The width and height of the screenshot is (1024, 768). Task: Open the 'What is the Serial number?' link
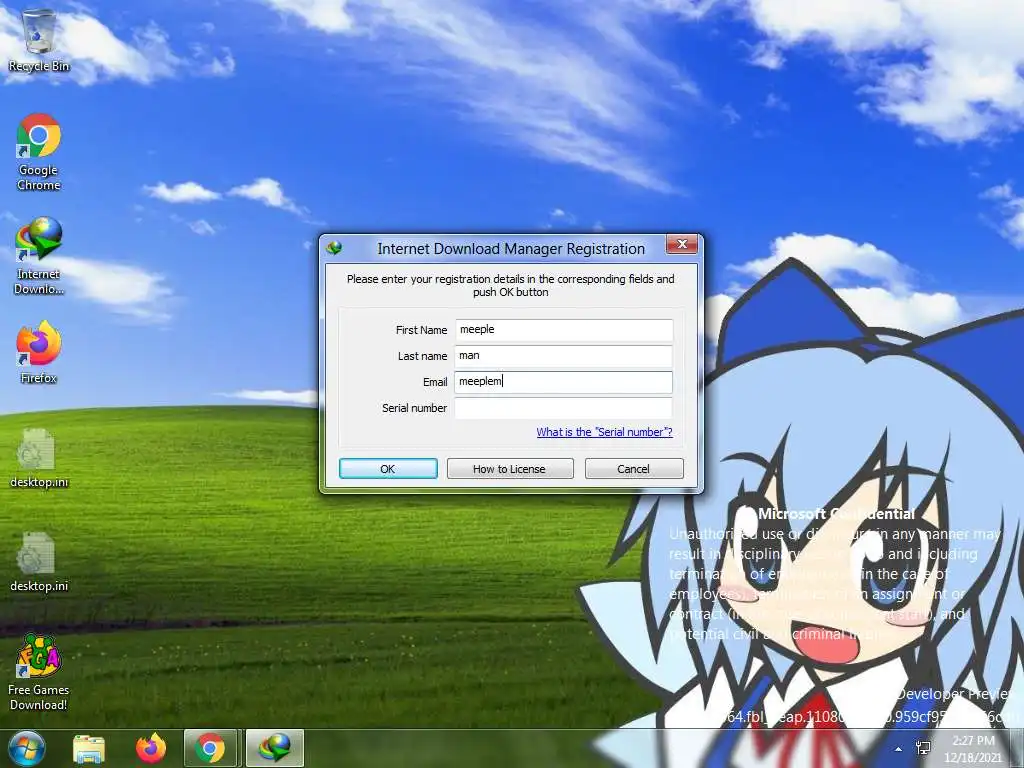(x=604, y=432)
